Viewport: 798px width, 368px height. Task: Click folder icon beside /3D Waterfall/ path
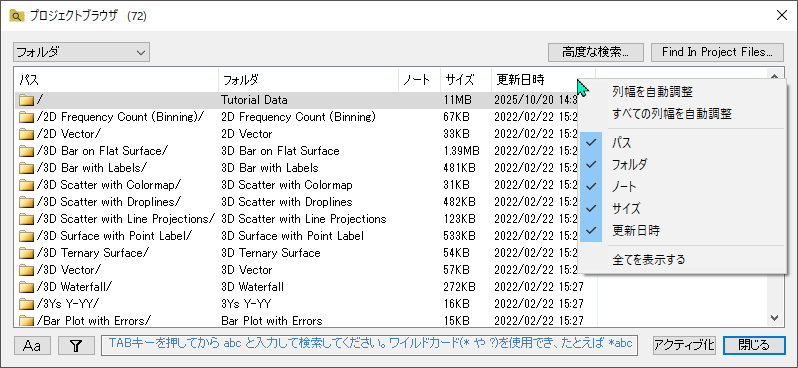(x=26, y=287)
